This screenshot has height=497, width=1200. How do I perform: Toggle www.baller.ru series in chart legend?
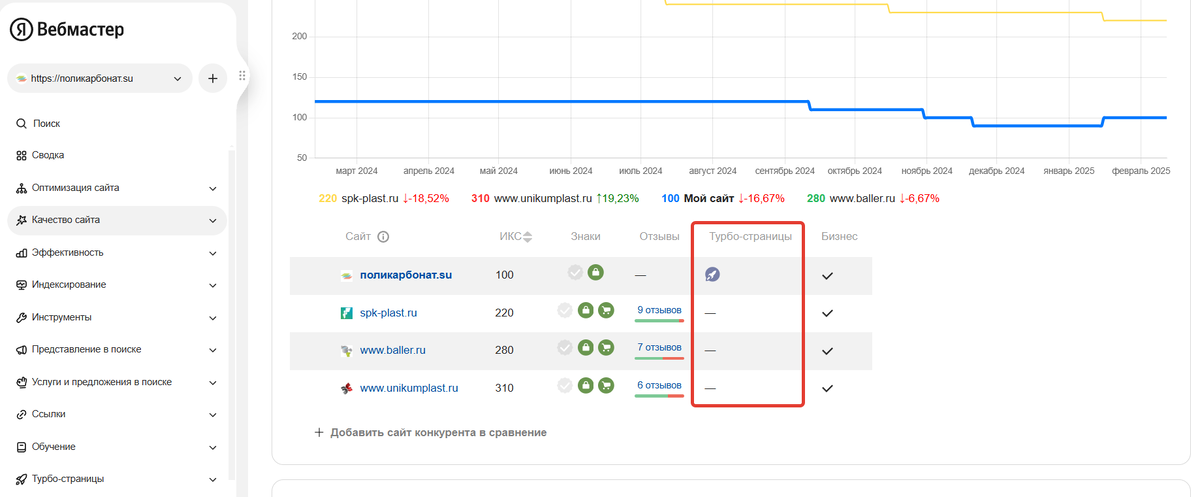[873, 198]
